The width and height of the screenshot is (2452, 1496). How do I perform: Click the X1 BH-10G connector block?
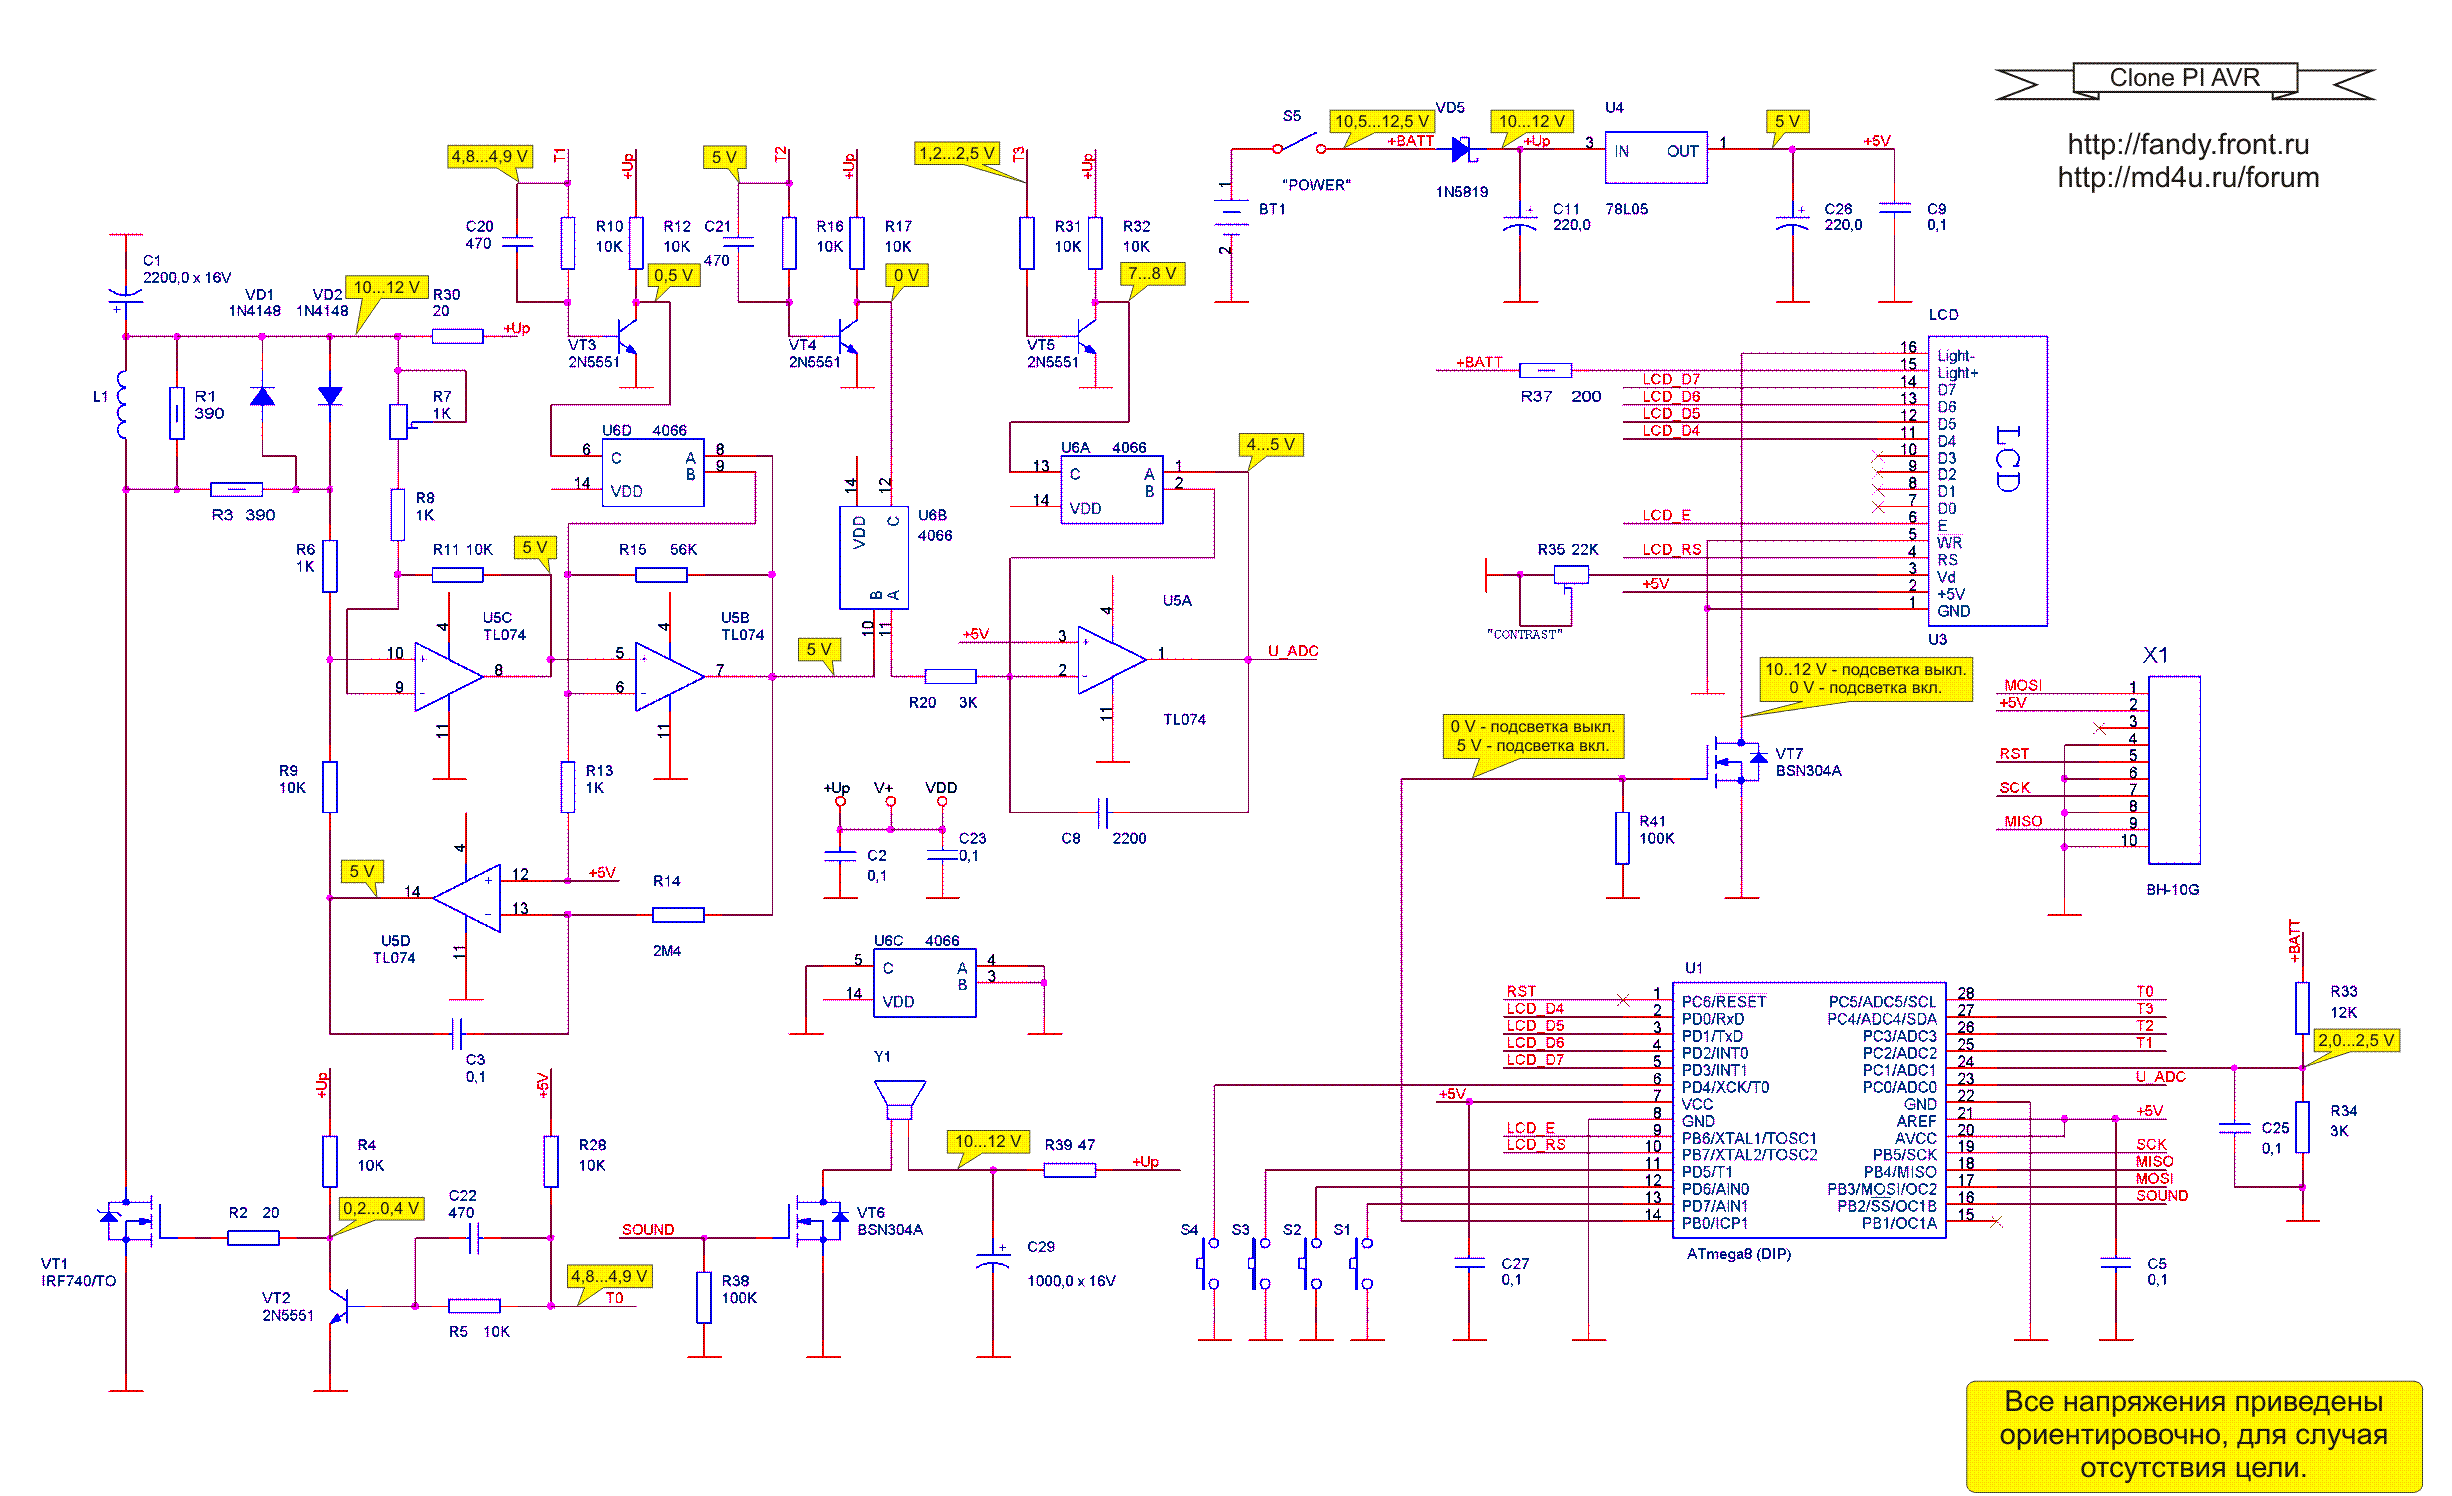coord(2174,770)
